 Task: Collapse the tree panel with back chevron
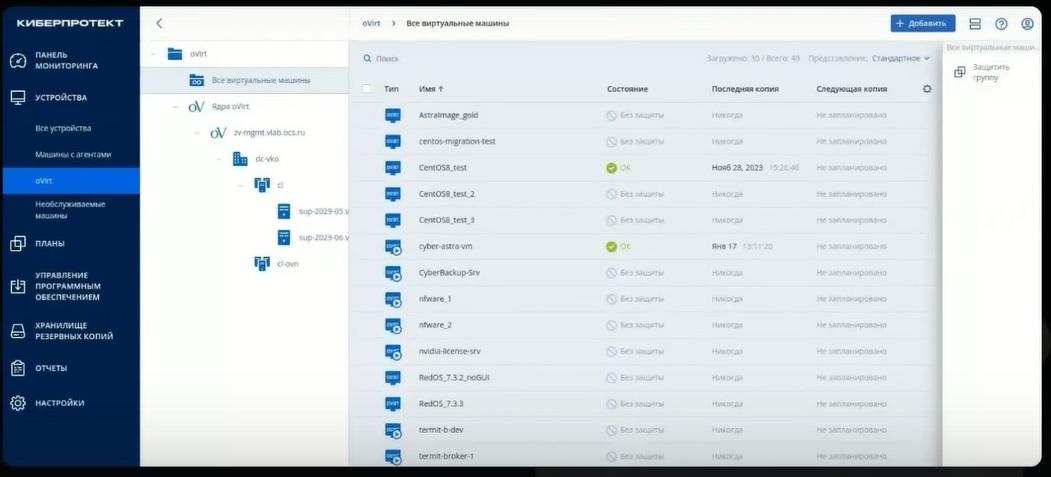(159, 23)
